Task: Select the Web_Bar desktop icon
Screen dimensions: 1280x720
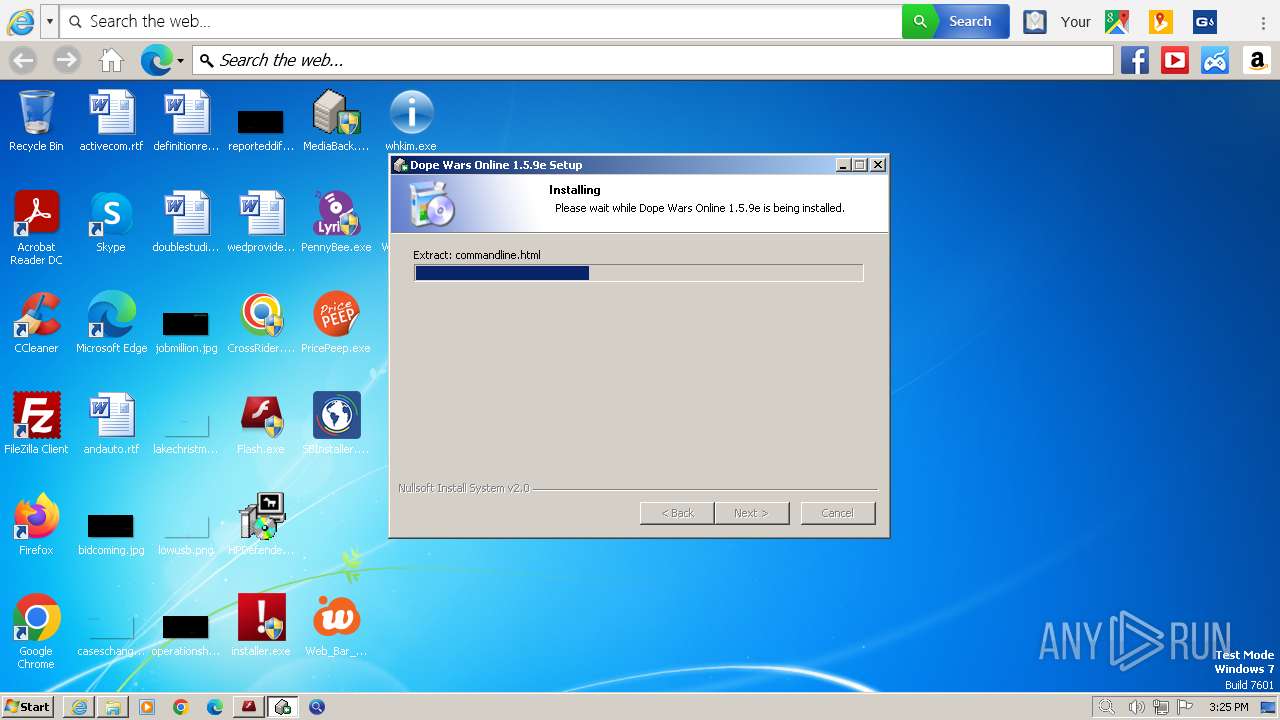Action: coord(336,626)
